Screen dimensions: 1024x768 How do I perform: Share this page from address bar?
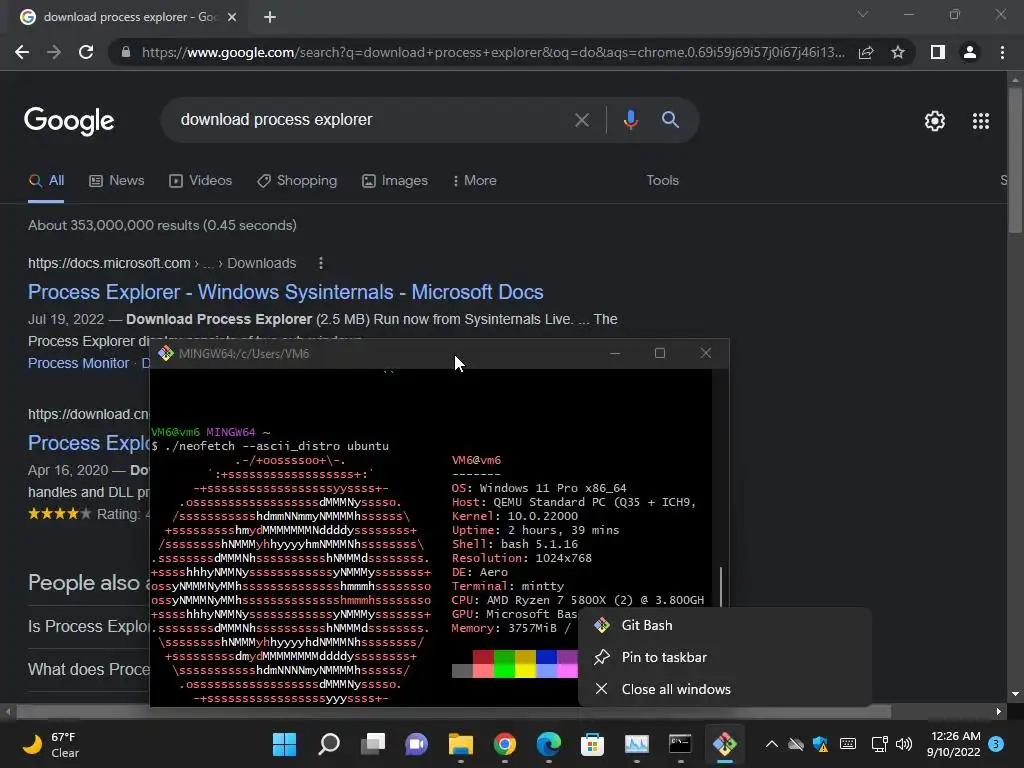(866, 52)
